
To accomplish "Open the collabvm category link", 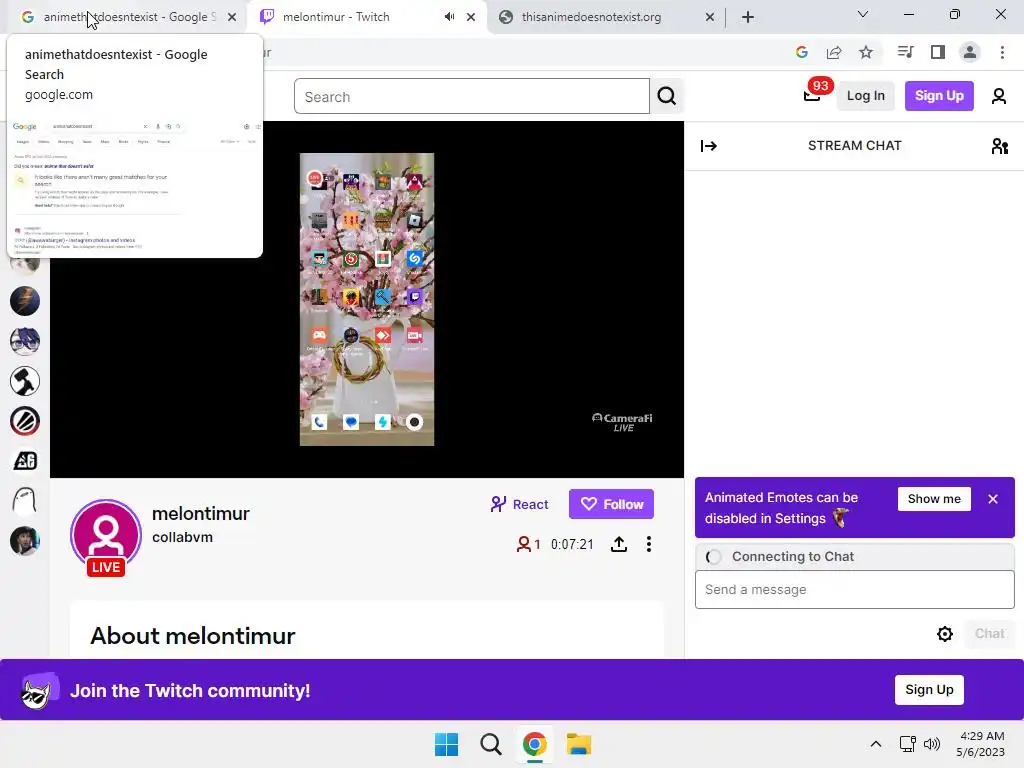I will (x=182, y=537).
